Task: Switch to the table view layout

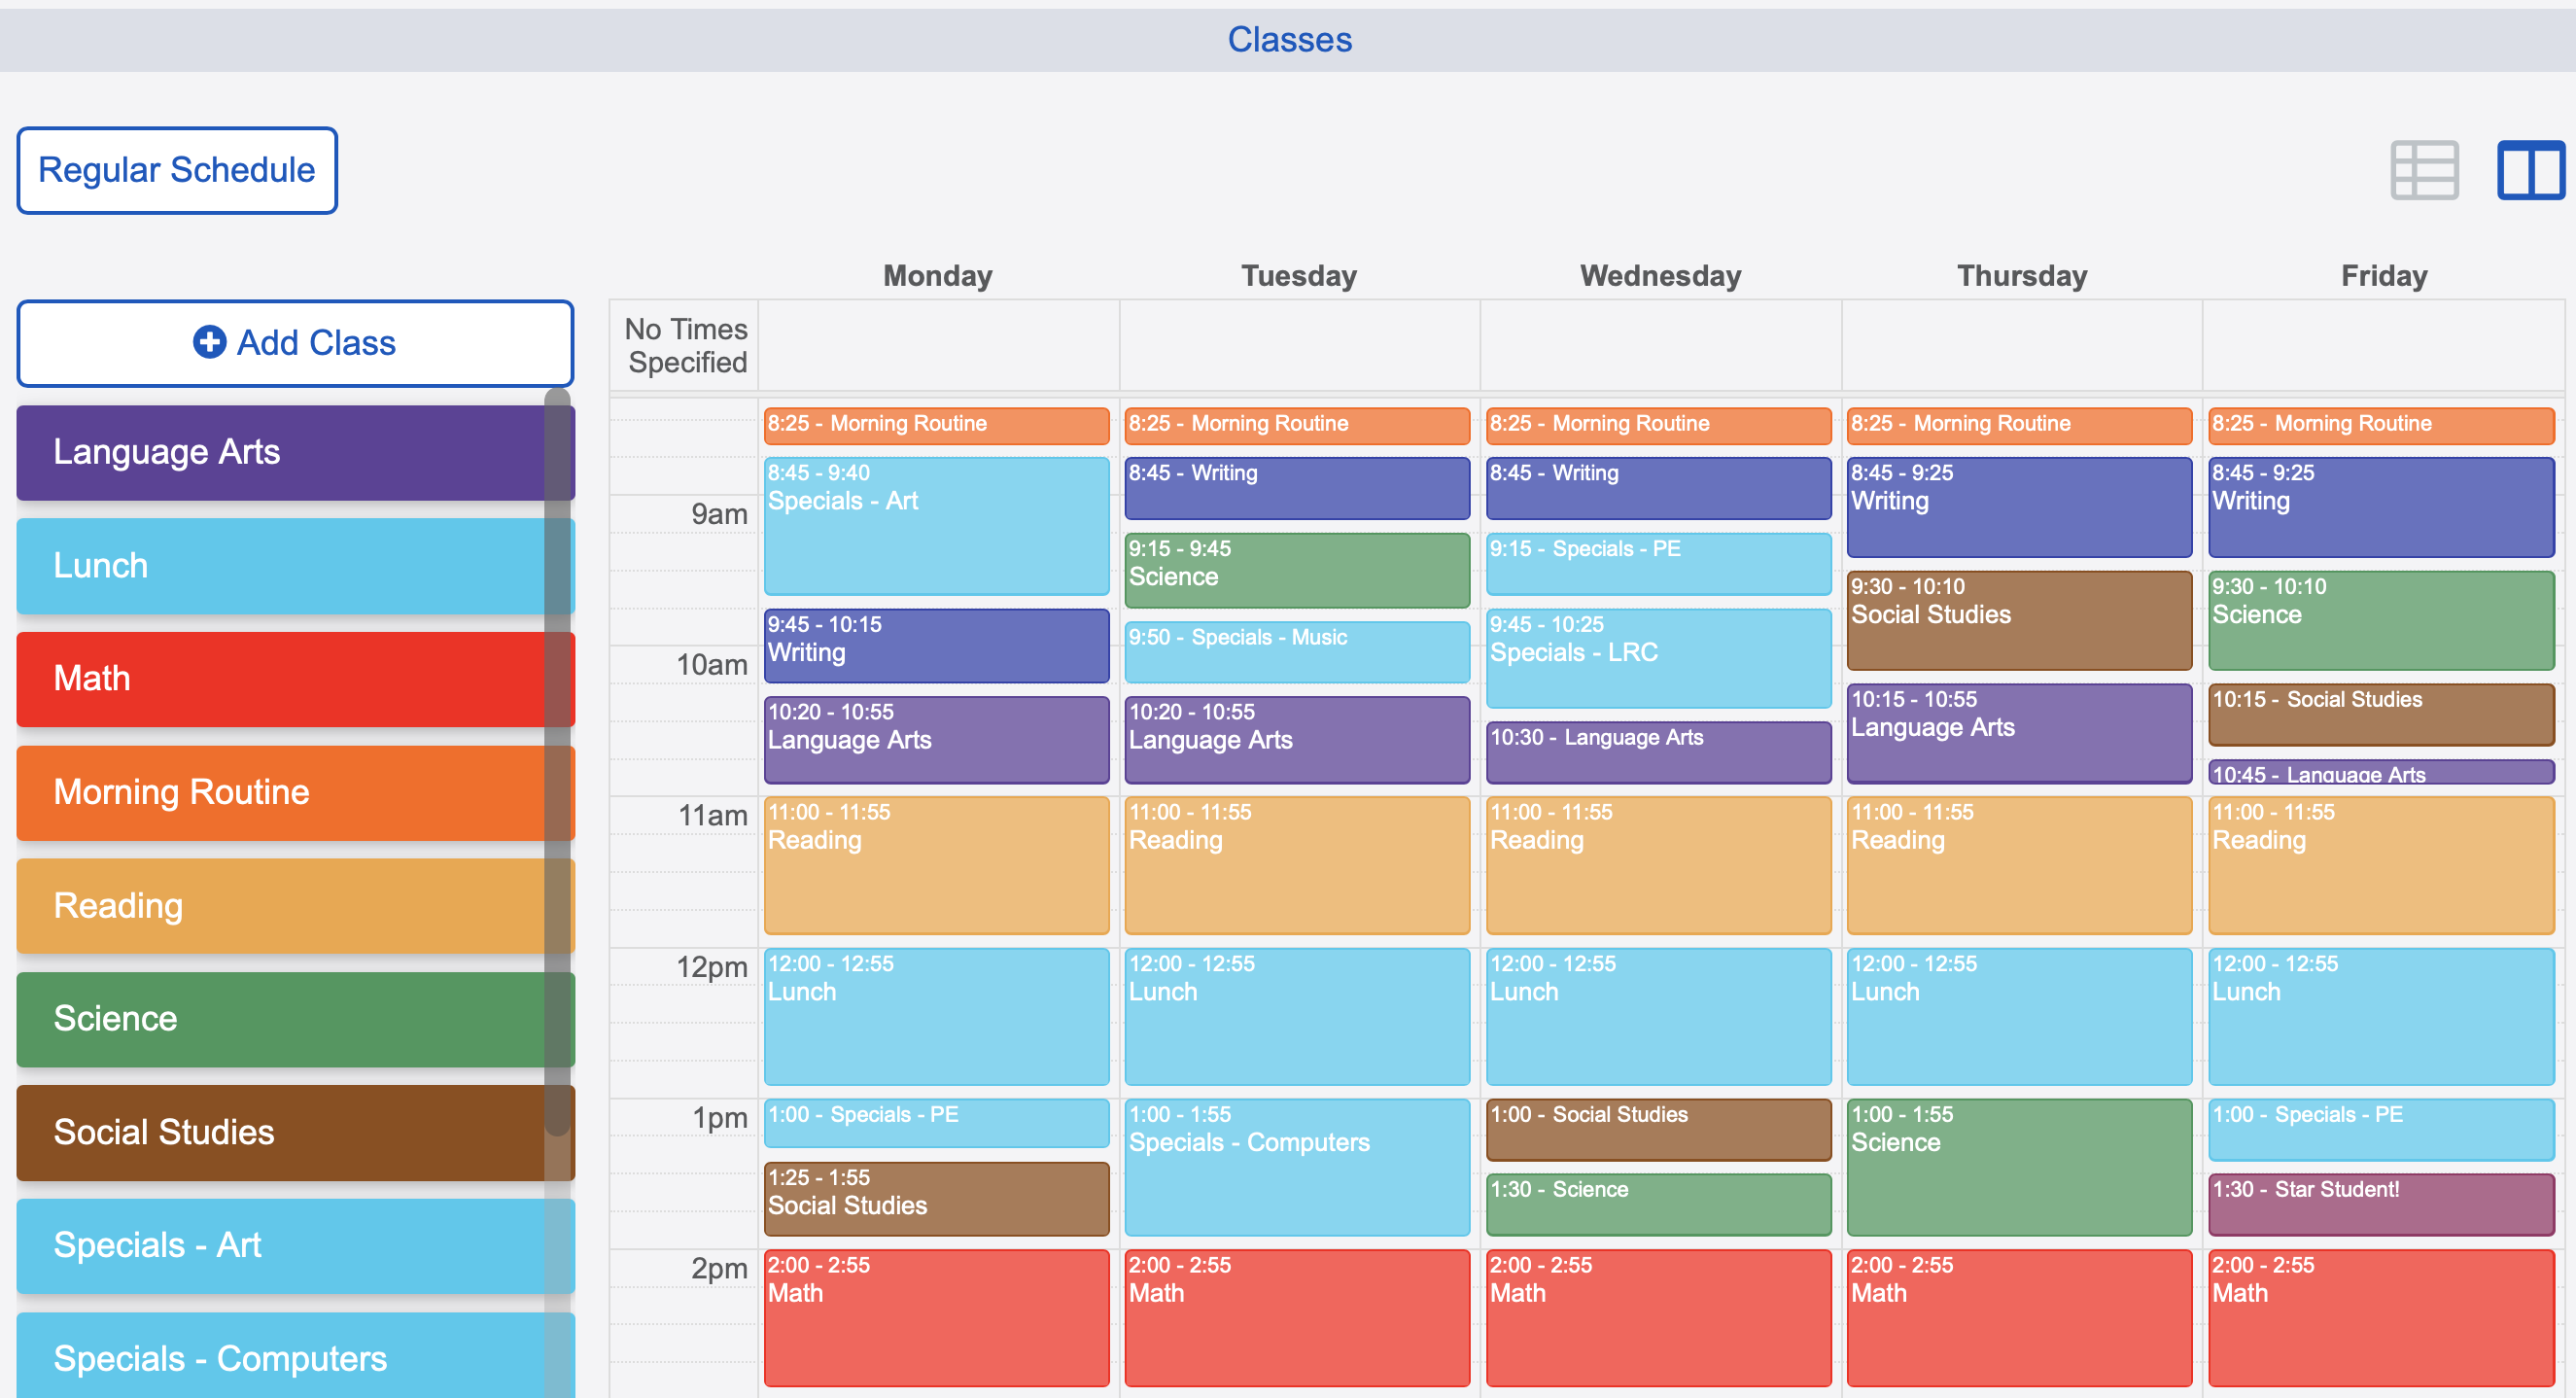Action: 2424,170
